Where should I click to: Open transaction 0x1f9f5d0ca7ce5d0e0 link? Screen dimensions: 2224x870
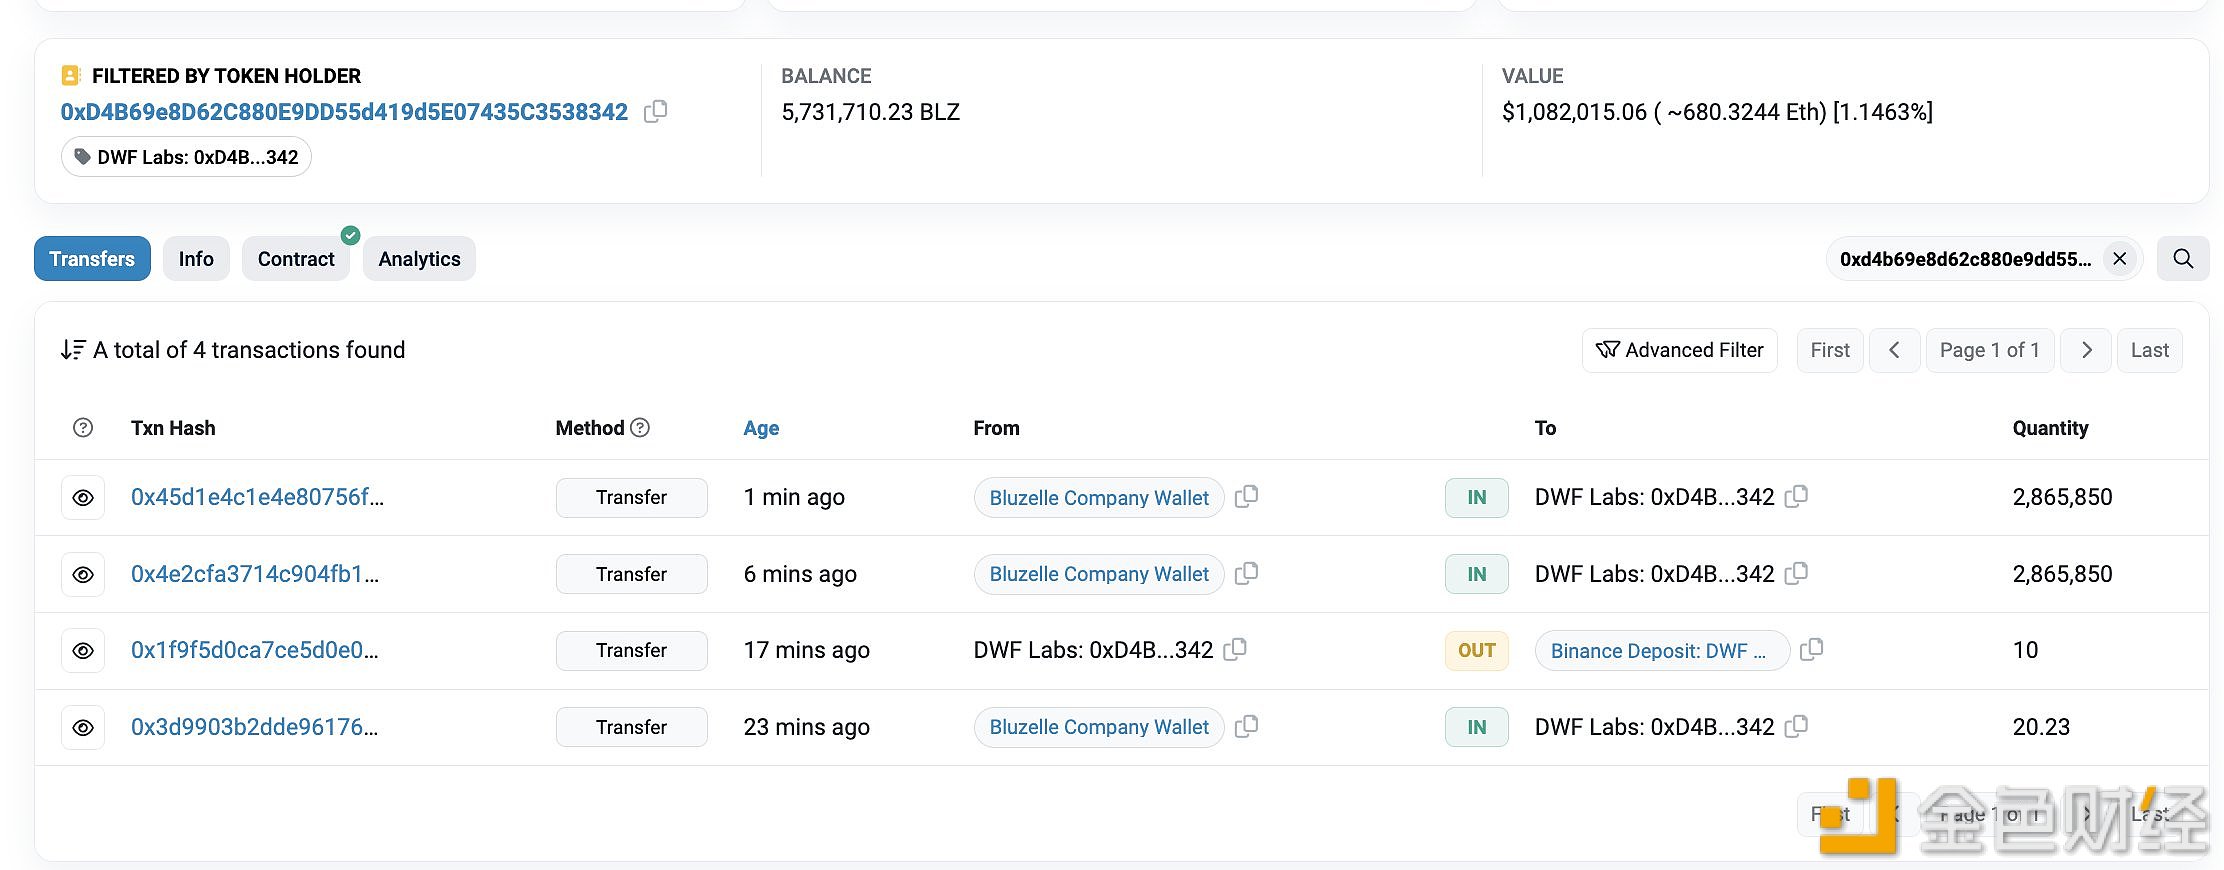click(255, 650)
